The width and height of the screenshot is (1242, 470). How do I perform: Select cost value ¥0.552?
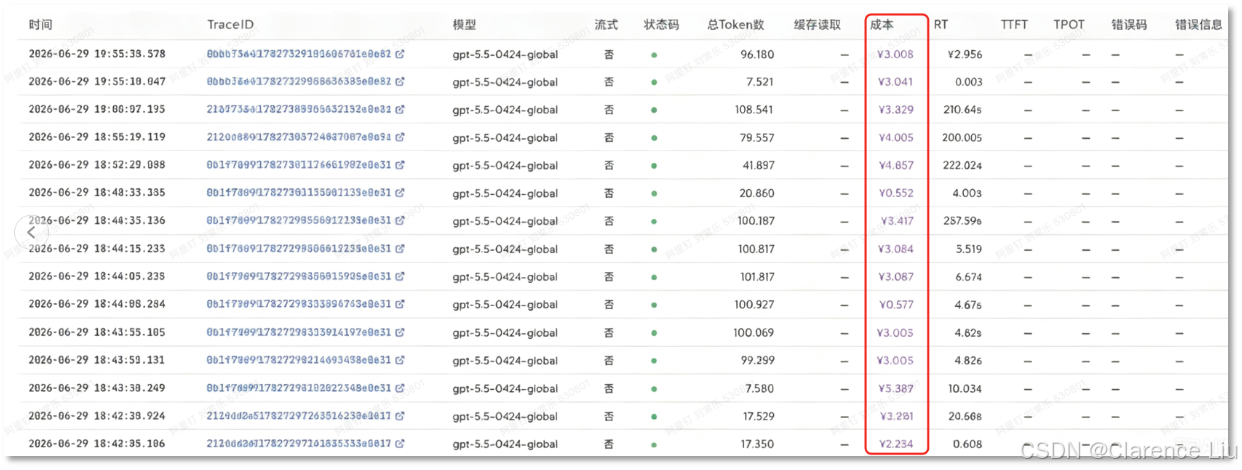(895, 193)
